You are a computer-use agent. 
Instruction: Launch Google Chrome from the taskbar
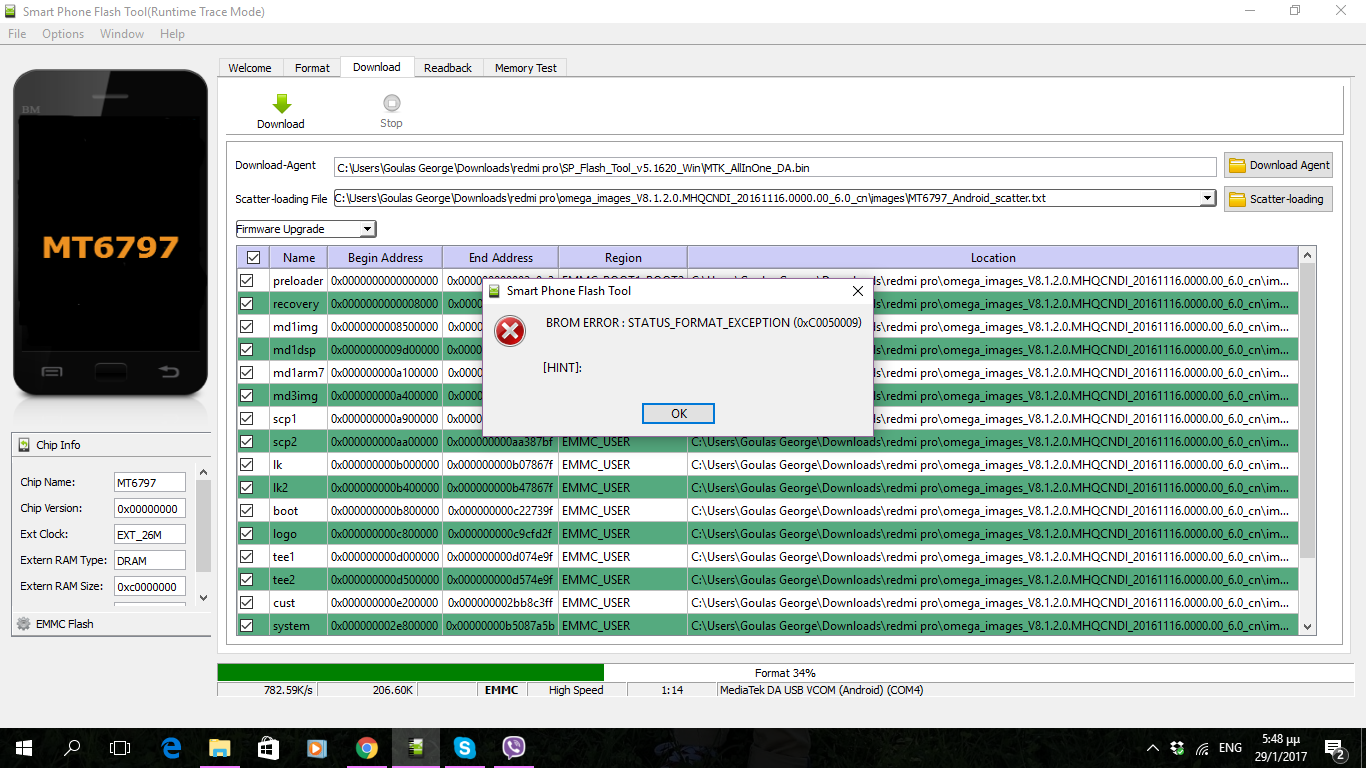click(x=366, y=747)
